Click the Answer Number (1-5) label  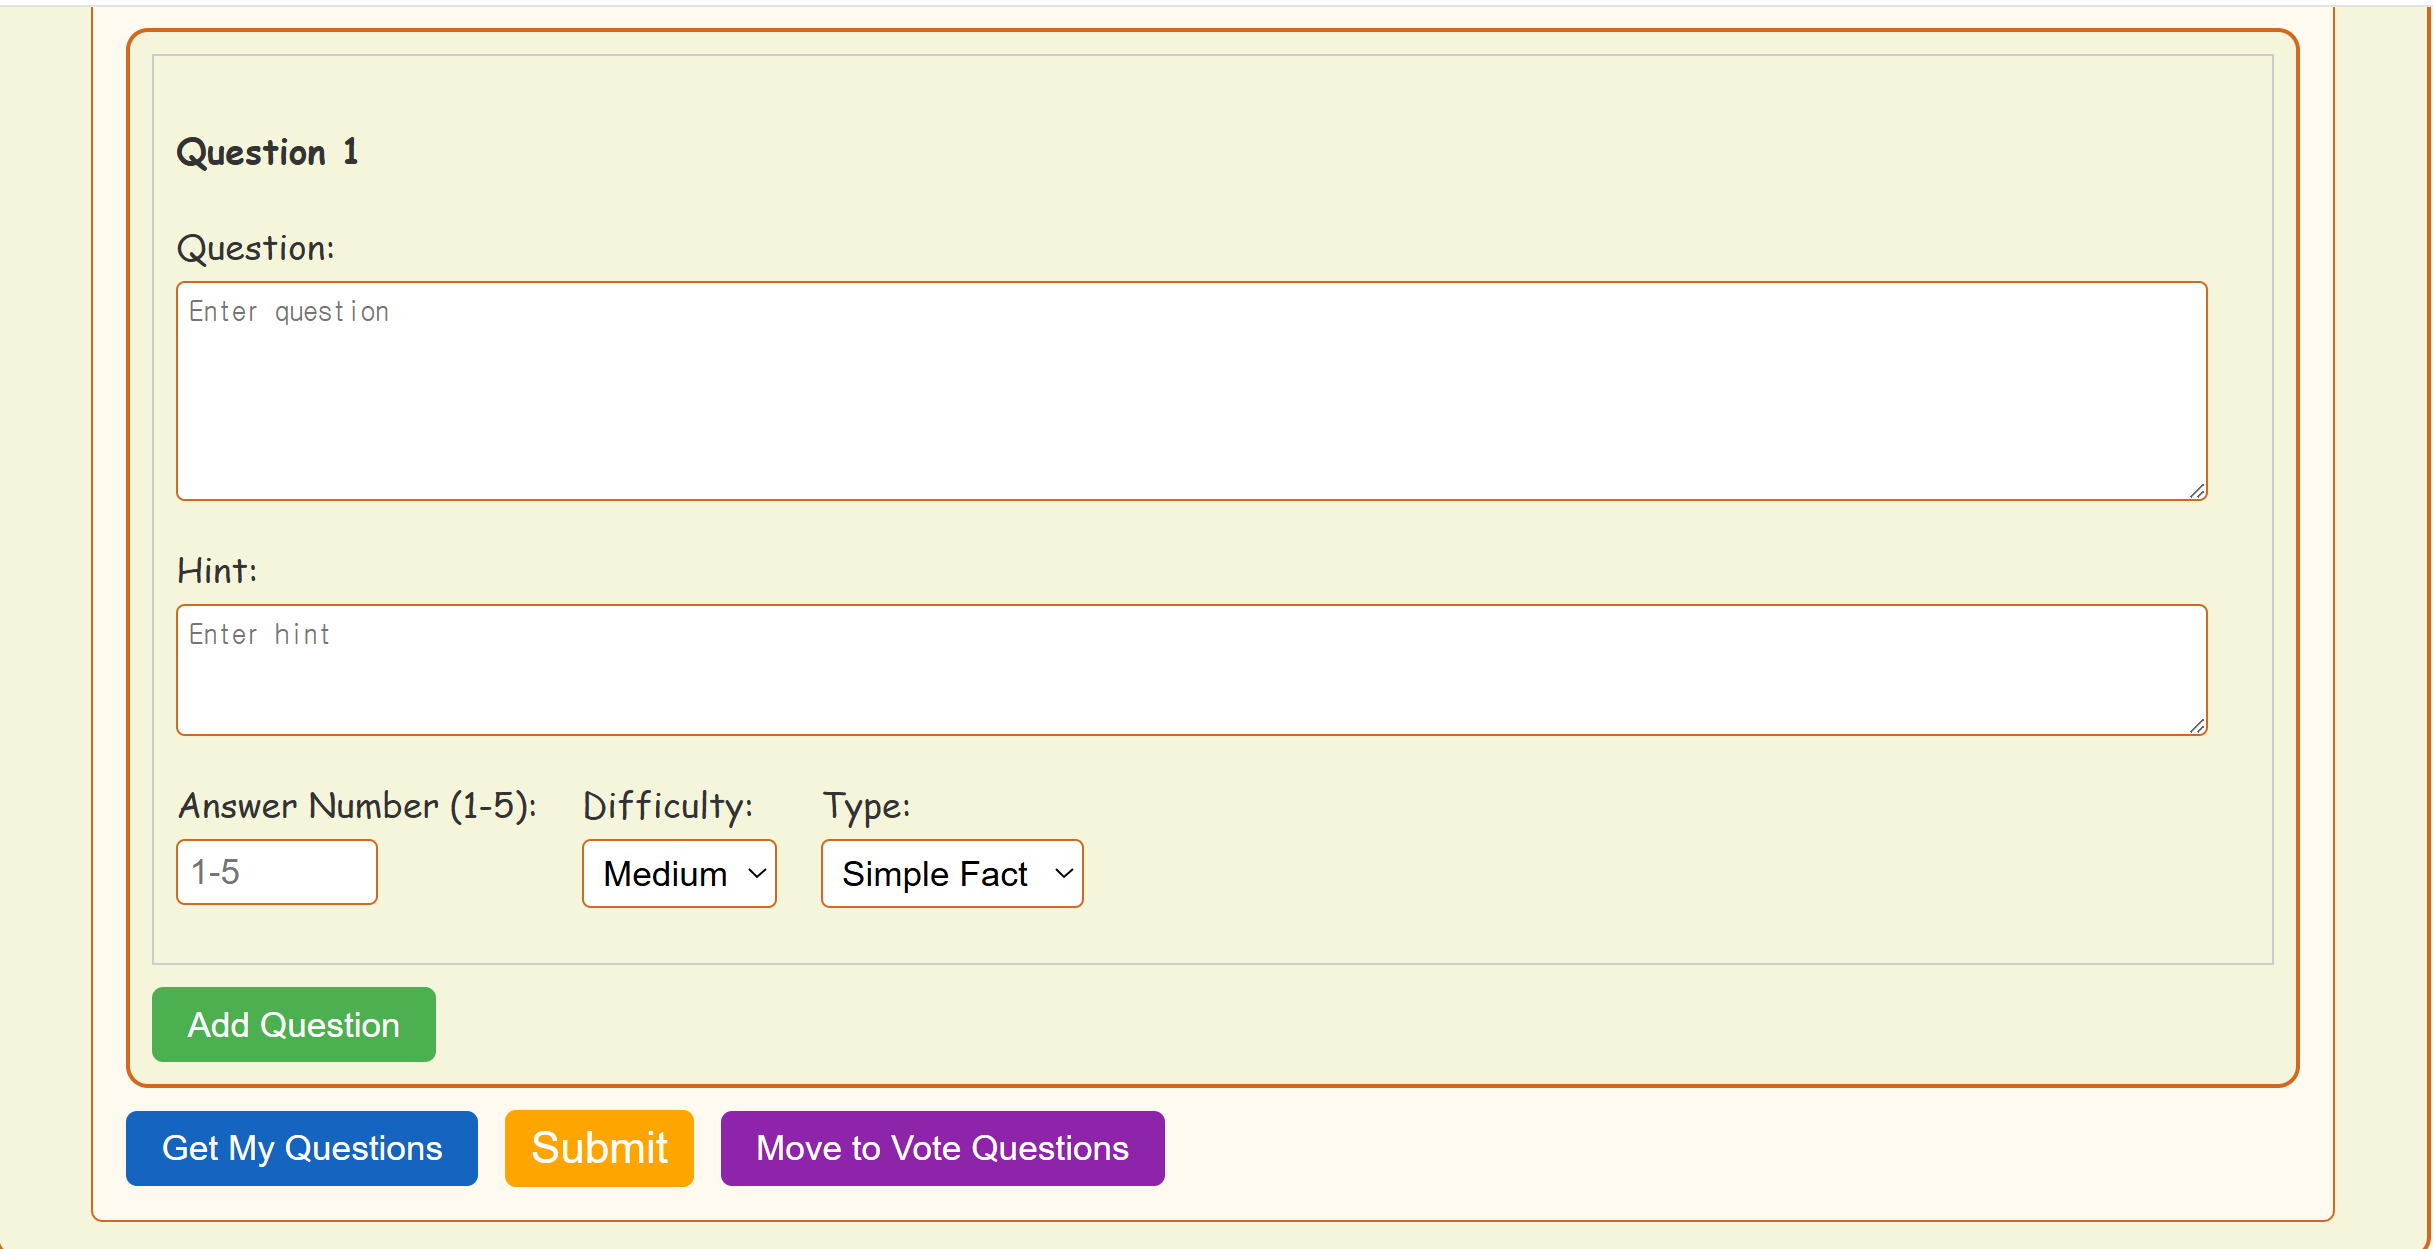[357, 806]
